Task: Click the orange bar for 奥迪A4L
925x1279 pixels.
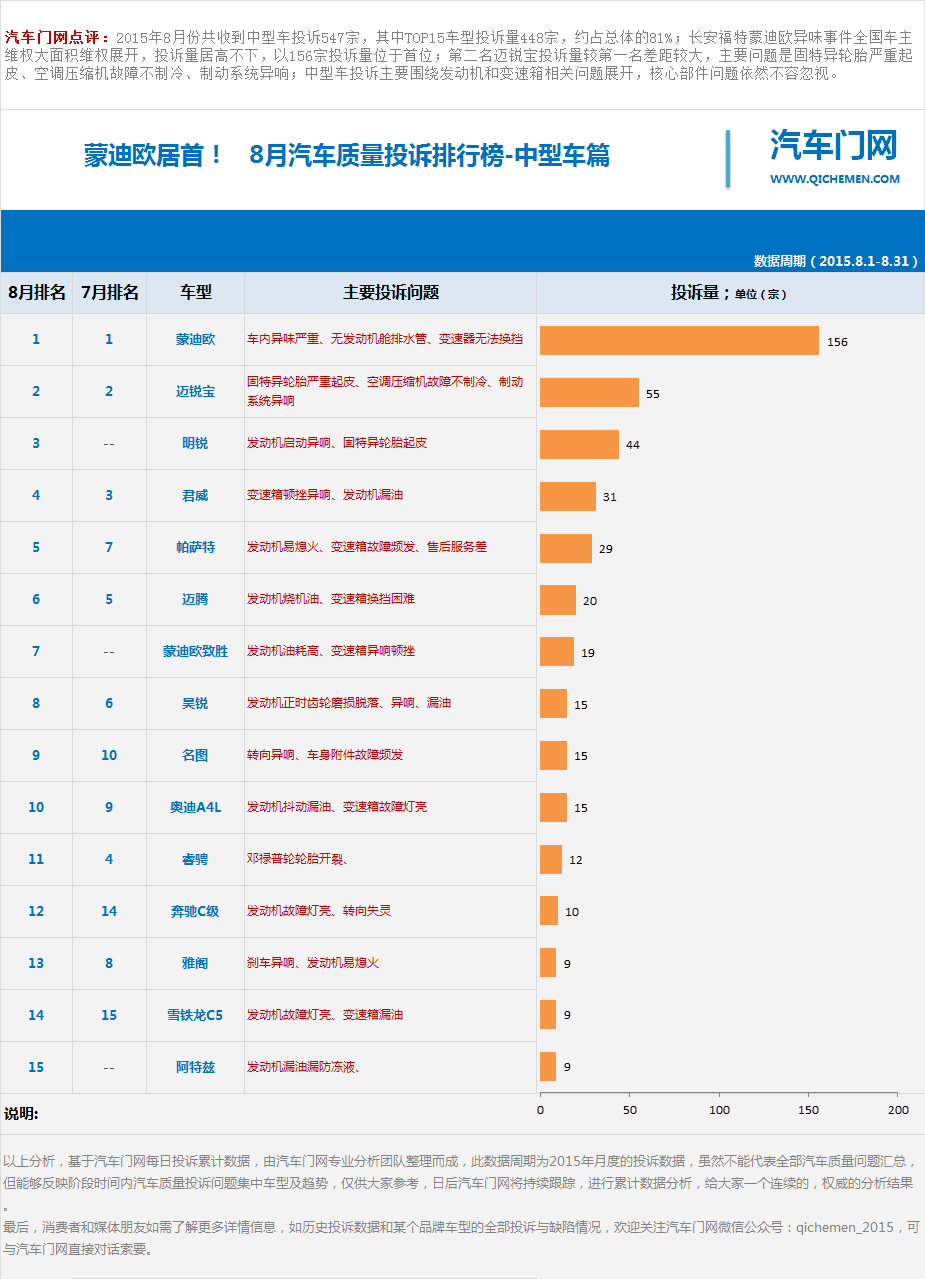Action: click(553, 808)
